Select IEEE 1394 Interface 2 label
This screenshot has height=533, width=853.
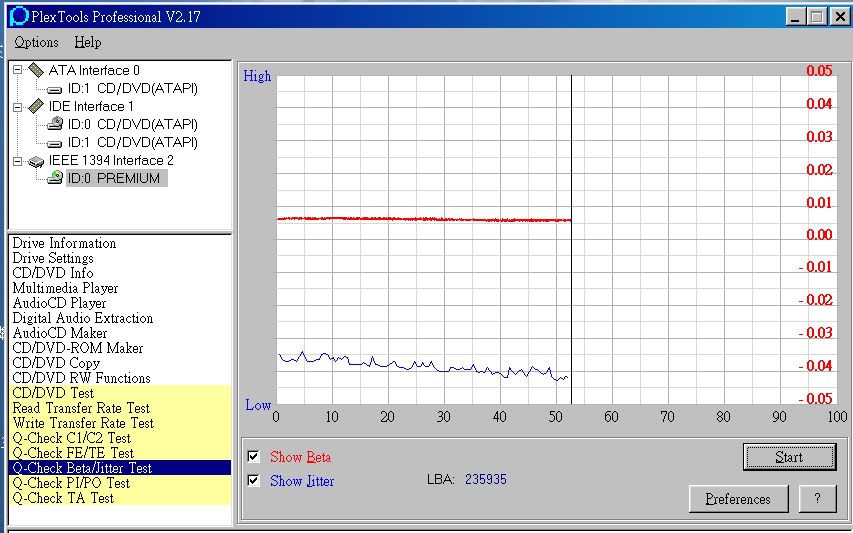pos(111,160)
